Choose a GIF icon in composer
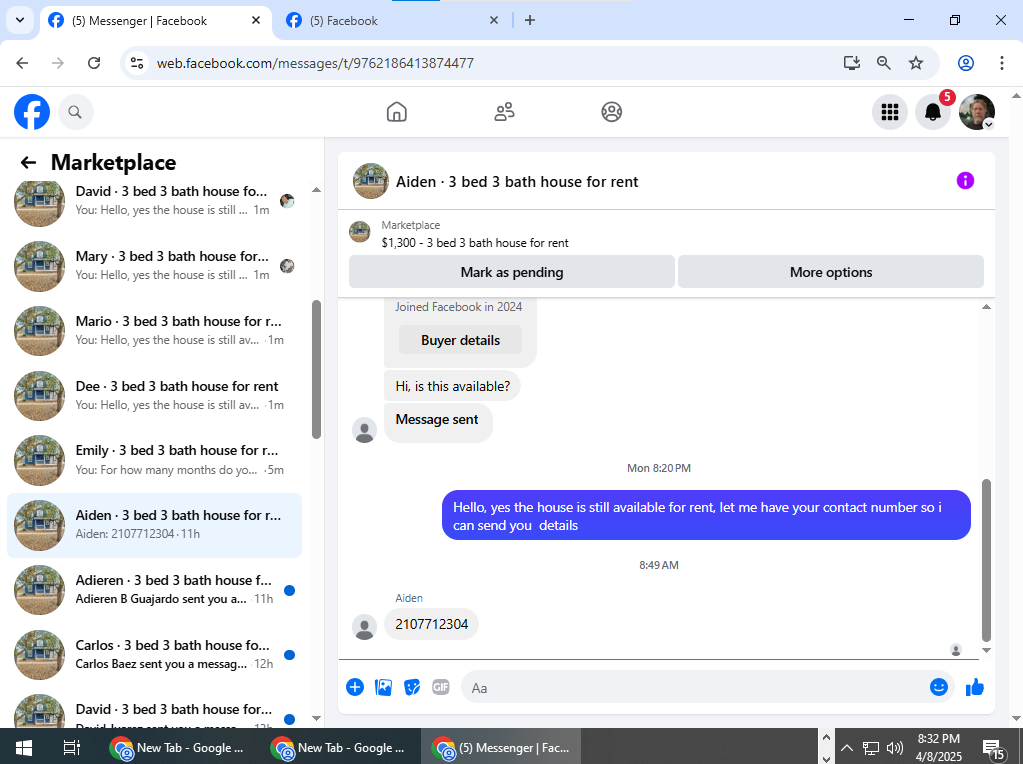Image resolution: width=1023 pixels, height=764 pixels. [441, 687]
